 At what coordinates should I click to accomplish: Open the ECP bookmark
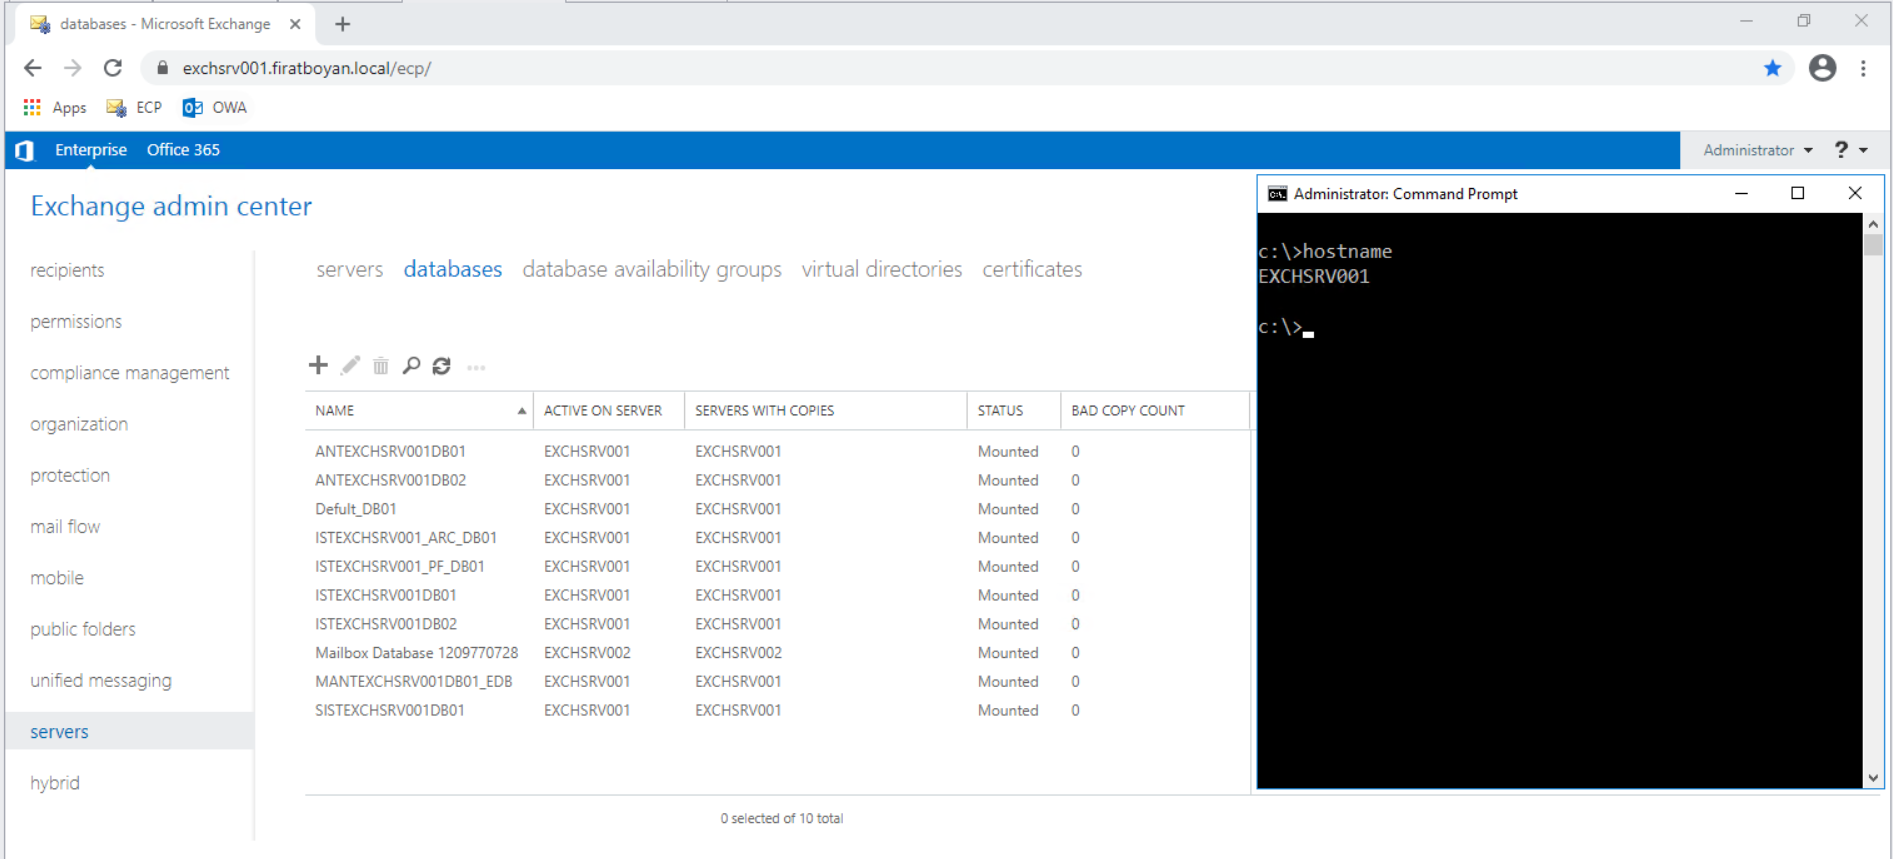coord(134,107)
